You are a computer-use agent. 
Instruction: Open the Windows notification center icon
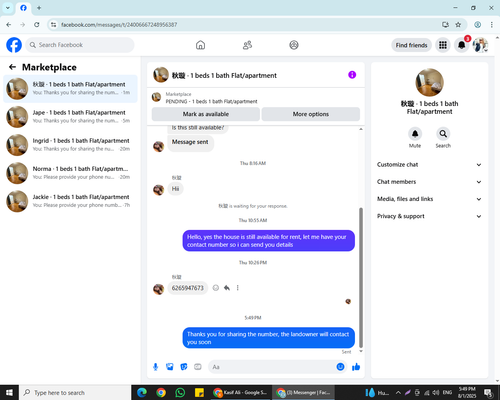pyautogui.click(x=489, y=393)
